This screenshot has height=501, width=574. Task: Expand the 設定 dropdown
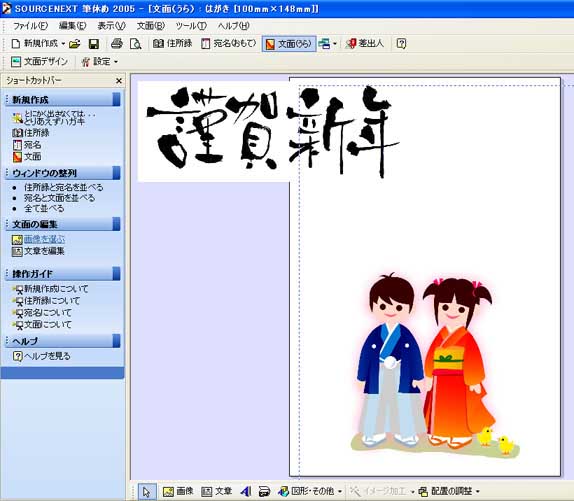click(x=116, y=62)
